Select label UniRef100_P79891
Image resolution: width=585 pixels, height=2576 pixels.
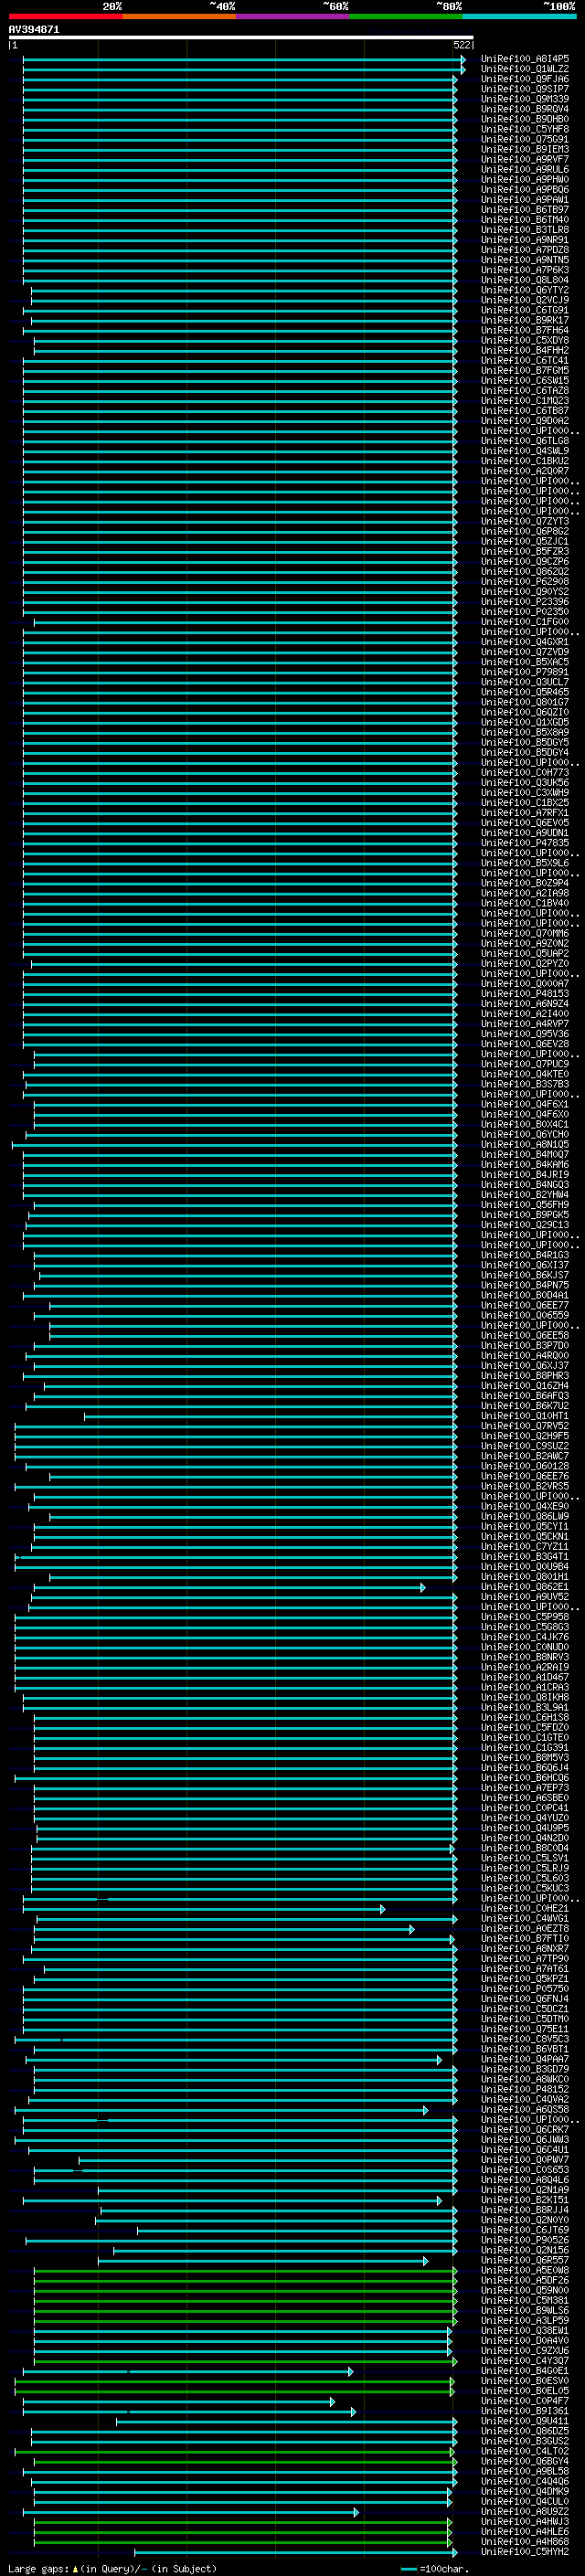[525, 672]
